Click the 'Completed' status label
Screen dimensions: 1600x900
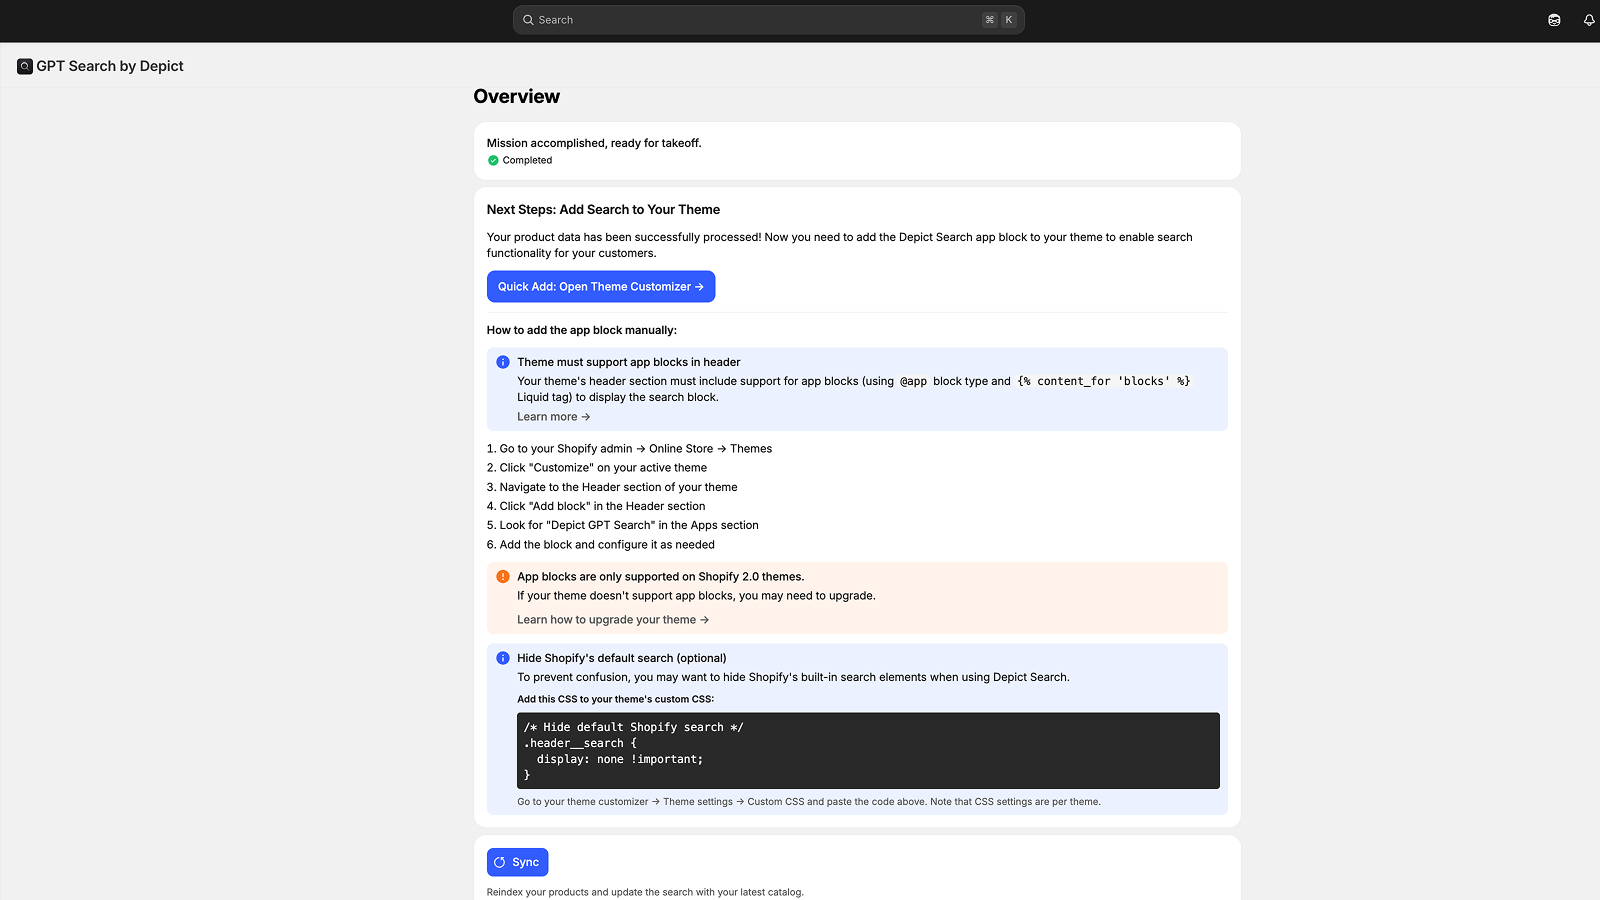click(528, 160)
